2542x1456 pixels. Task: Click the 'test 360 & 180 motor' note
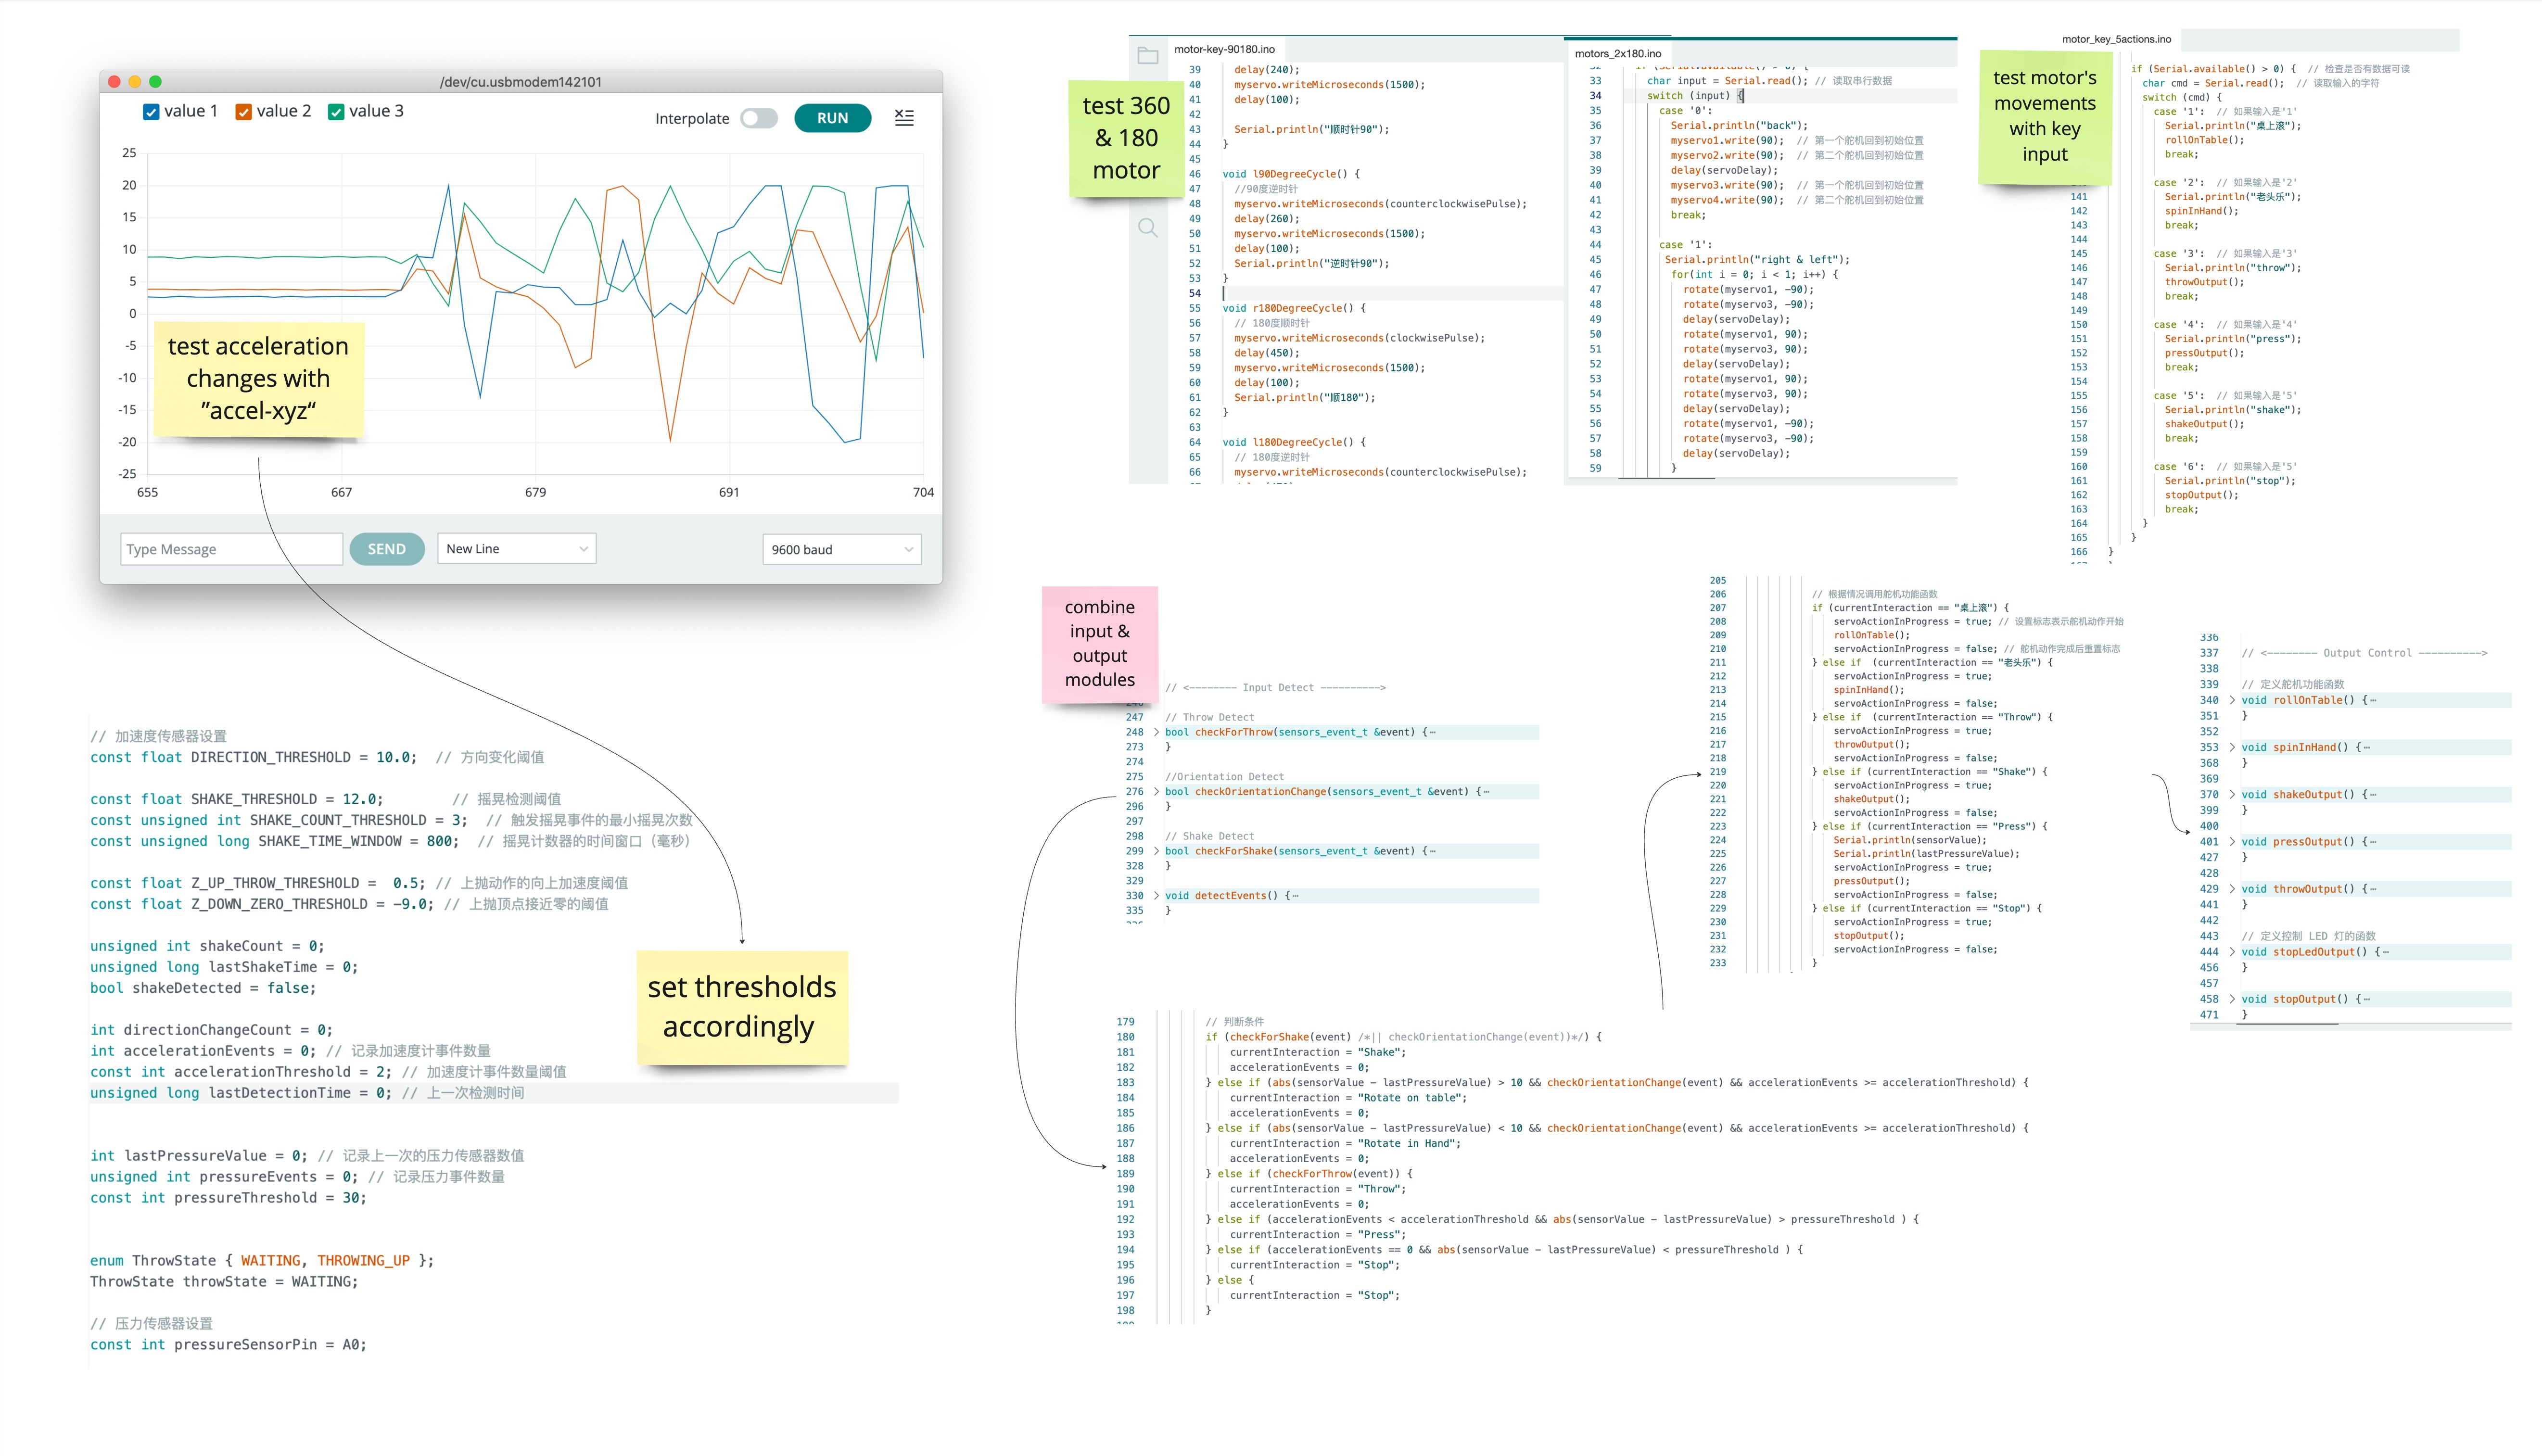click(x=1126, y=138)
